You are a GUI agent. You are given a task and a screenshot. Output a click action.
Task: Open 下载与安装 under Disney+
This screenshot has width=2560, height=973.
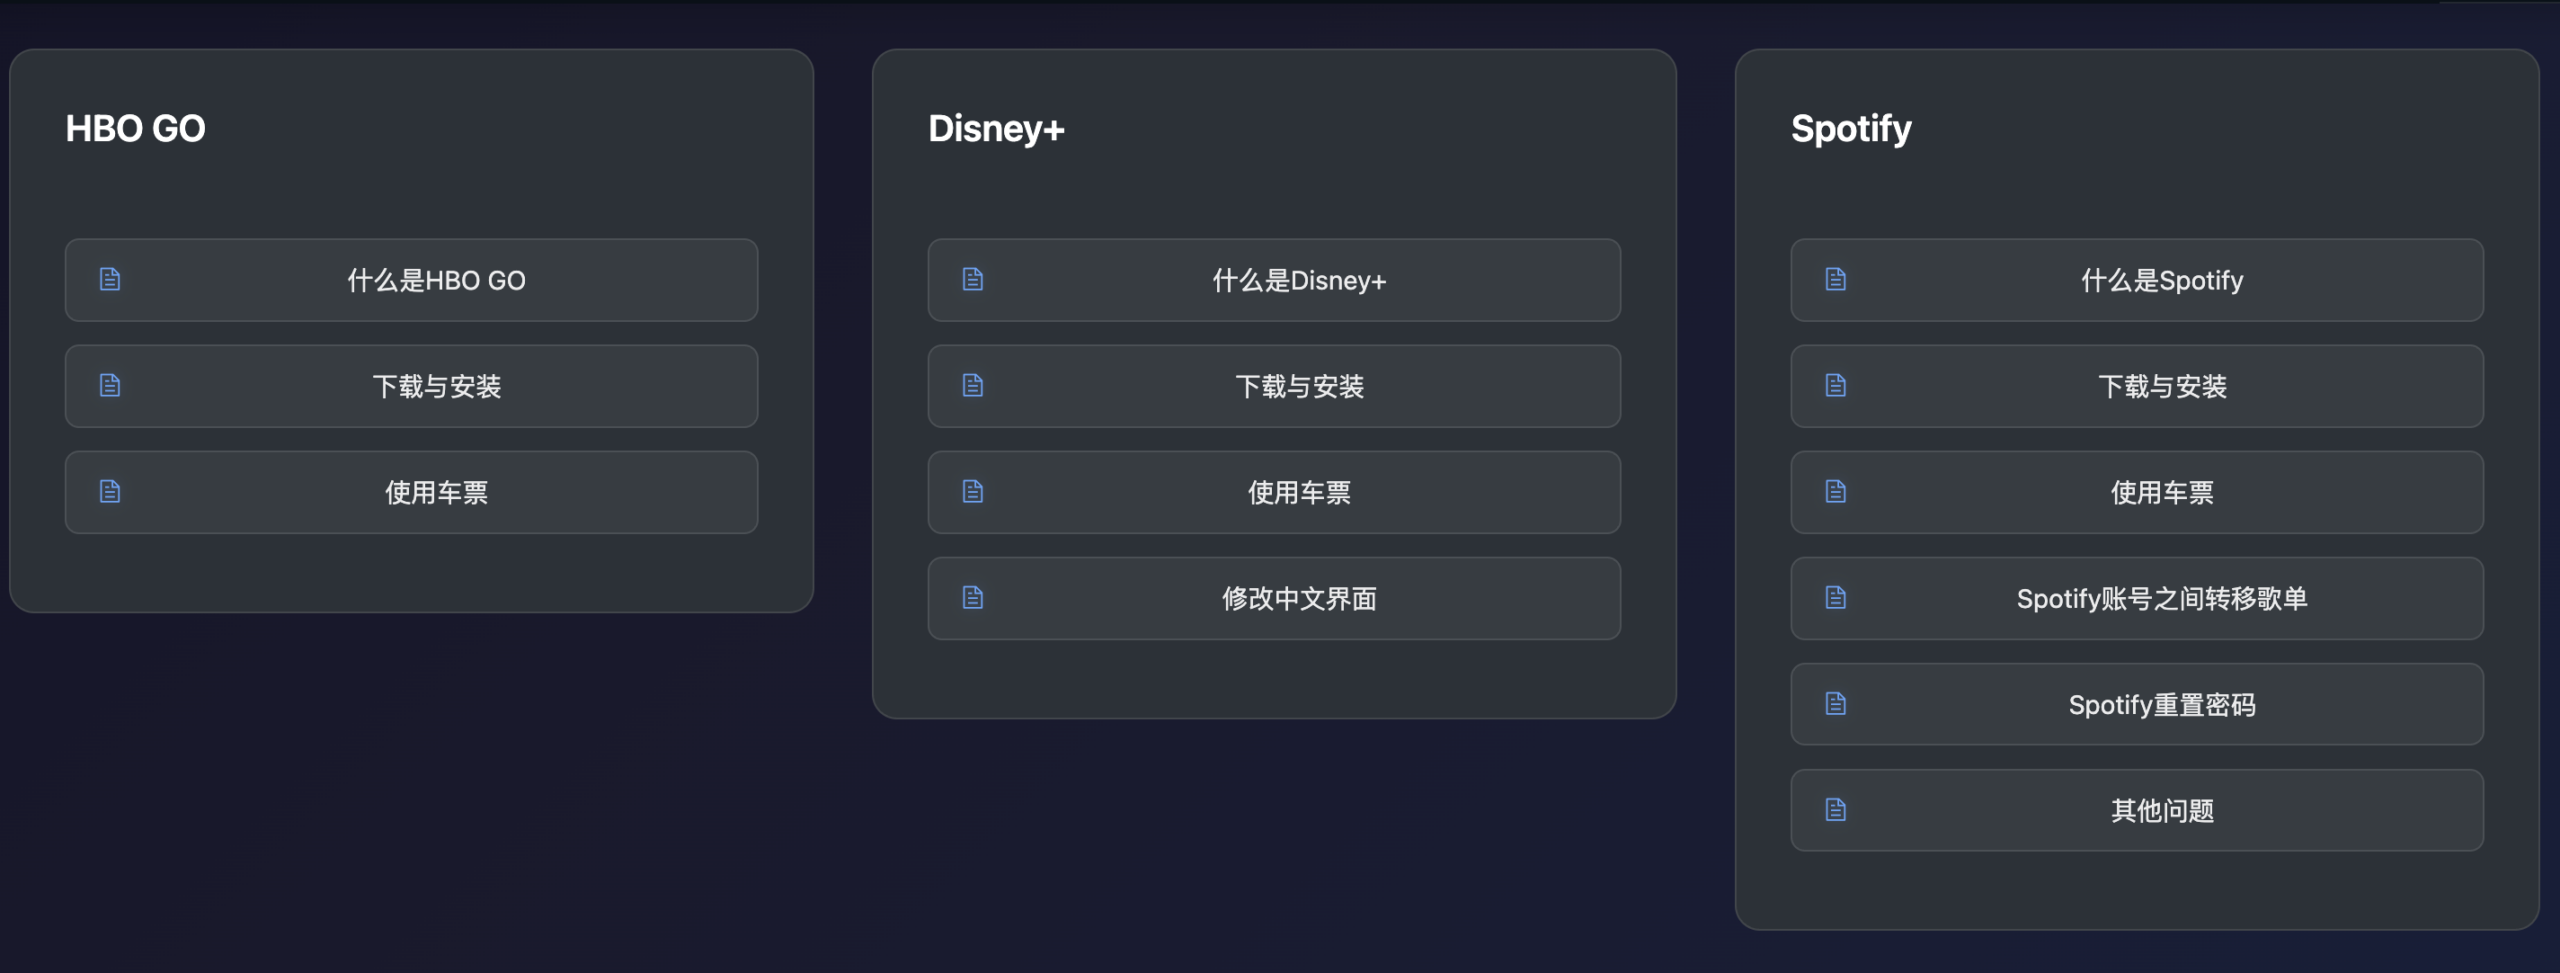[x=1297, y=386]
